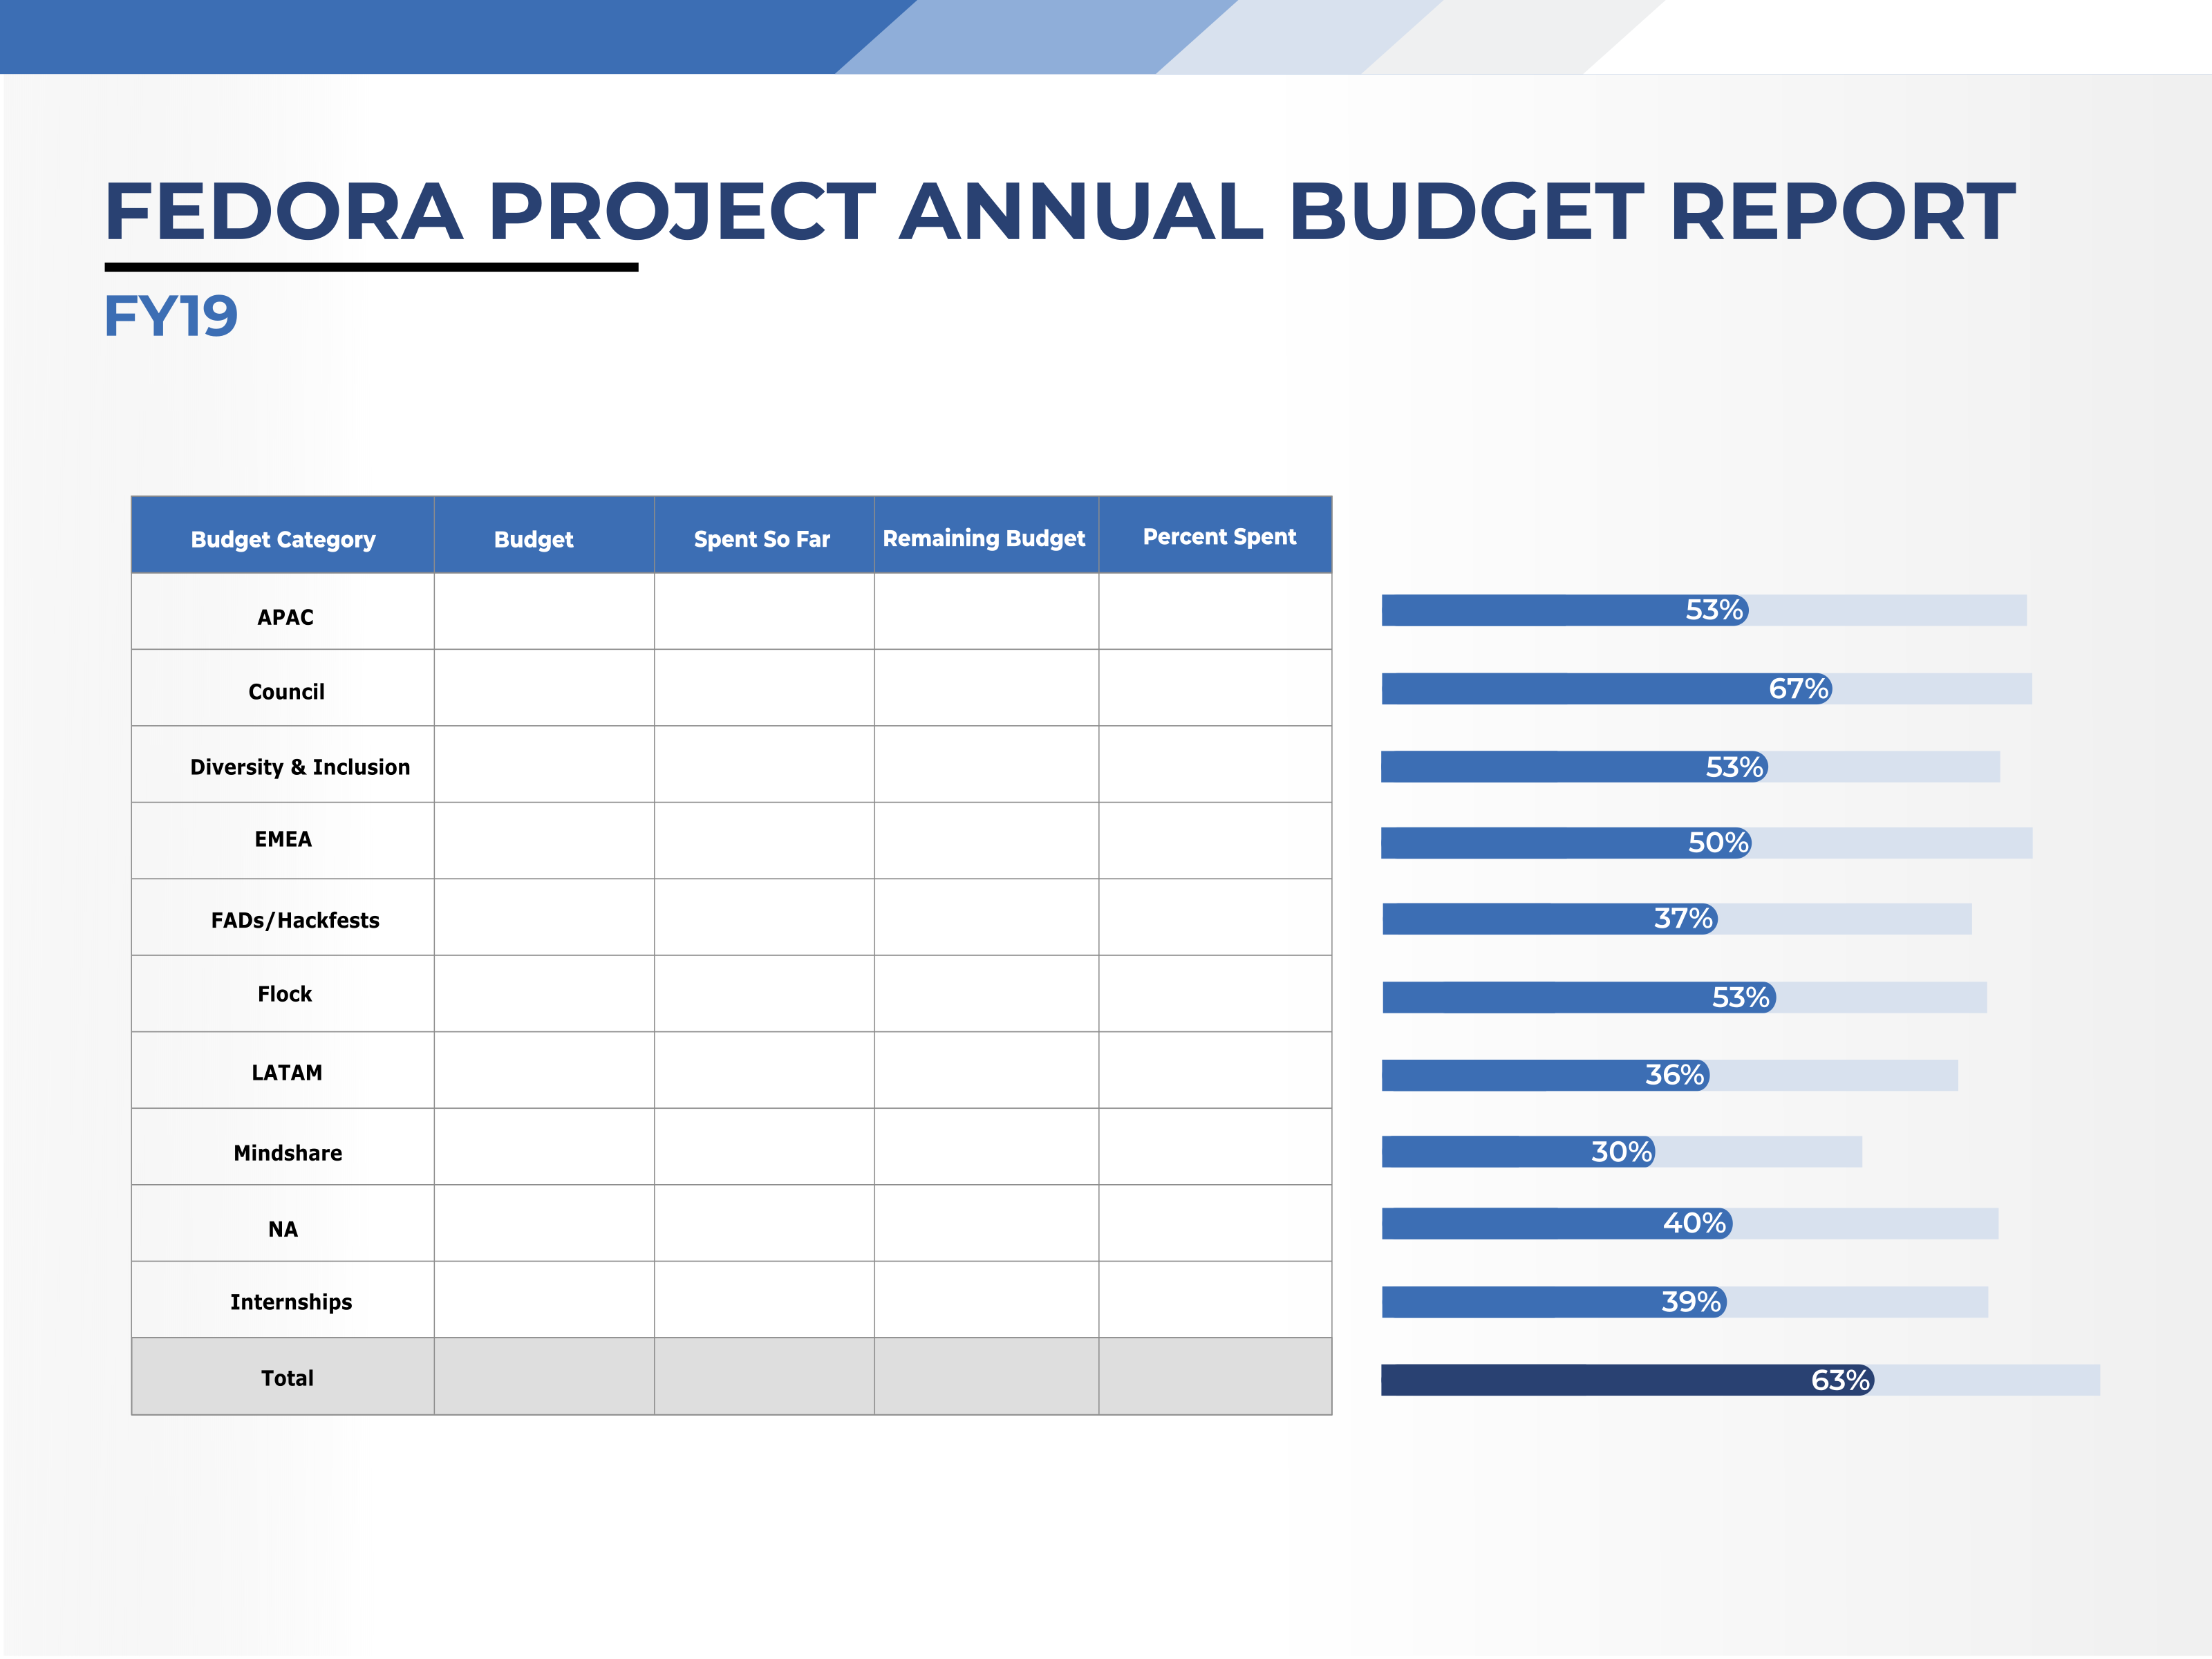The image size is (2212, 1659).
Task: Select the 'Mindshare' category label
Action: pos(288,1153)
